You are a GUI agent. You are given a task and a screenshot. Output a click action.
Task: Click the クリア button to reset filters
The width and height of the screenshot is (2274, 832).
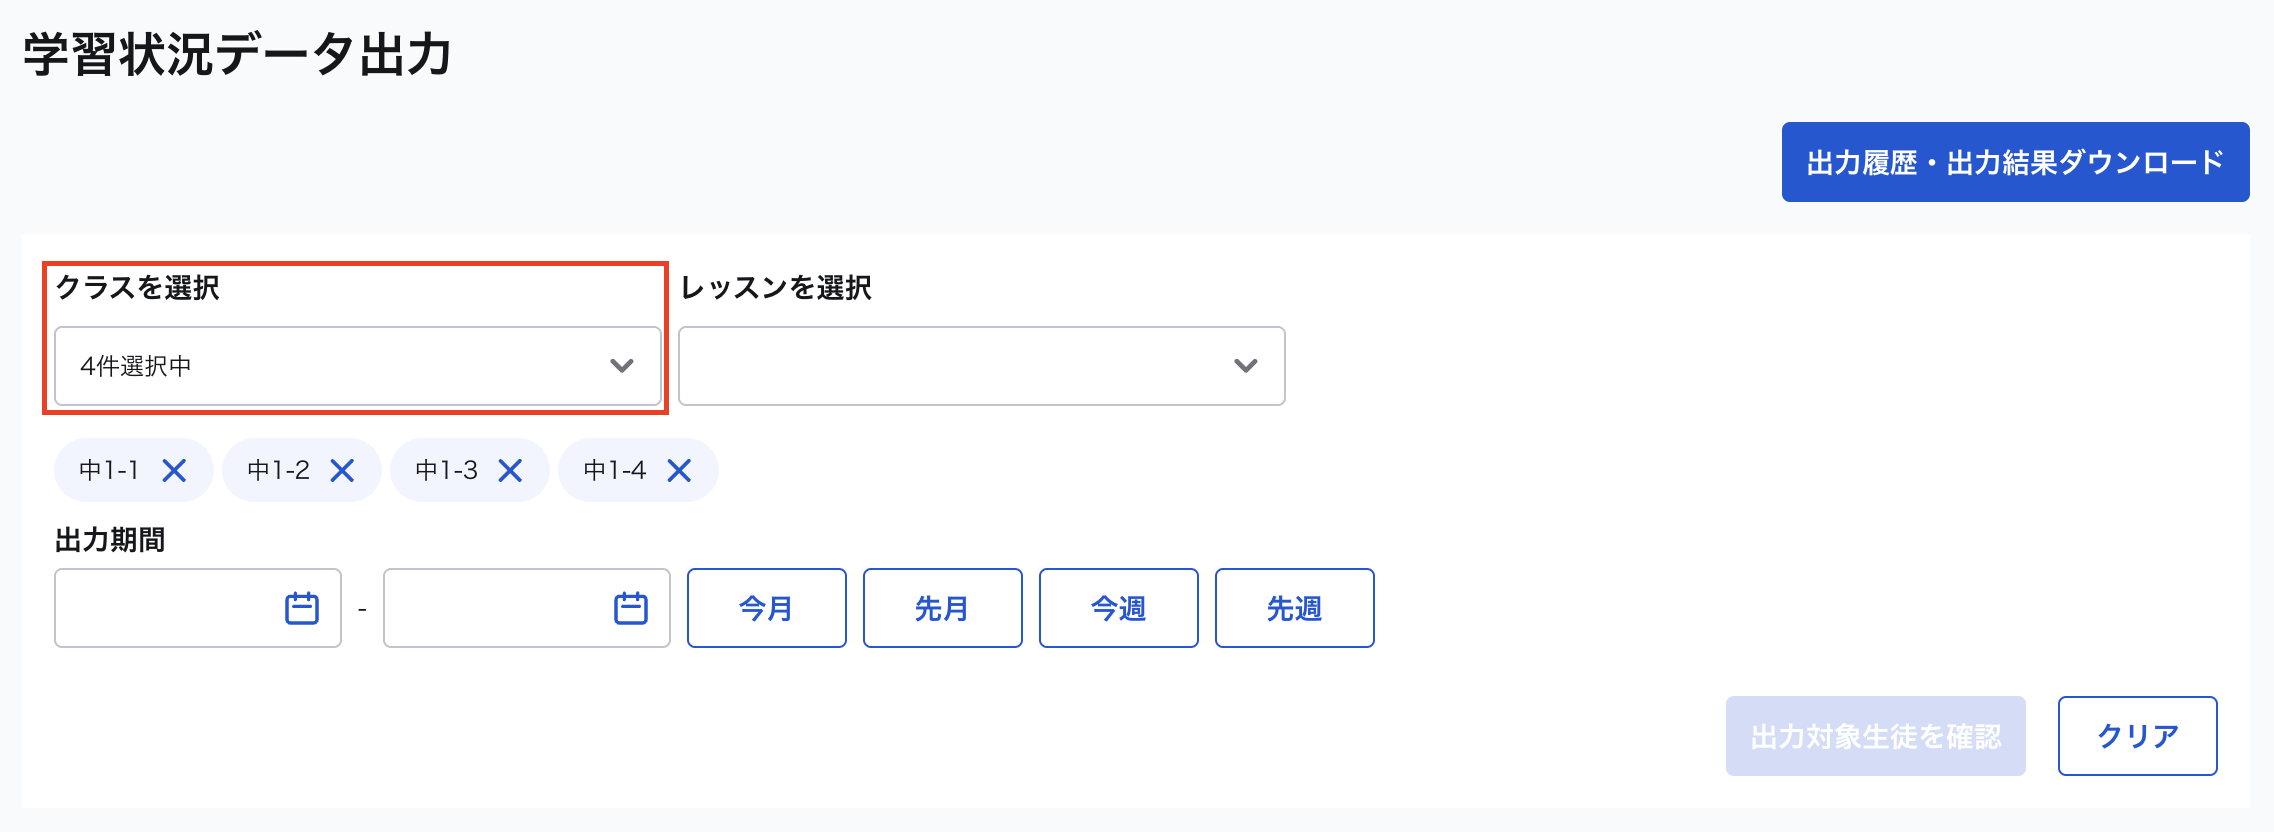pyautogui.click(x=2138, y=736)
